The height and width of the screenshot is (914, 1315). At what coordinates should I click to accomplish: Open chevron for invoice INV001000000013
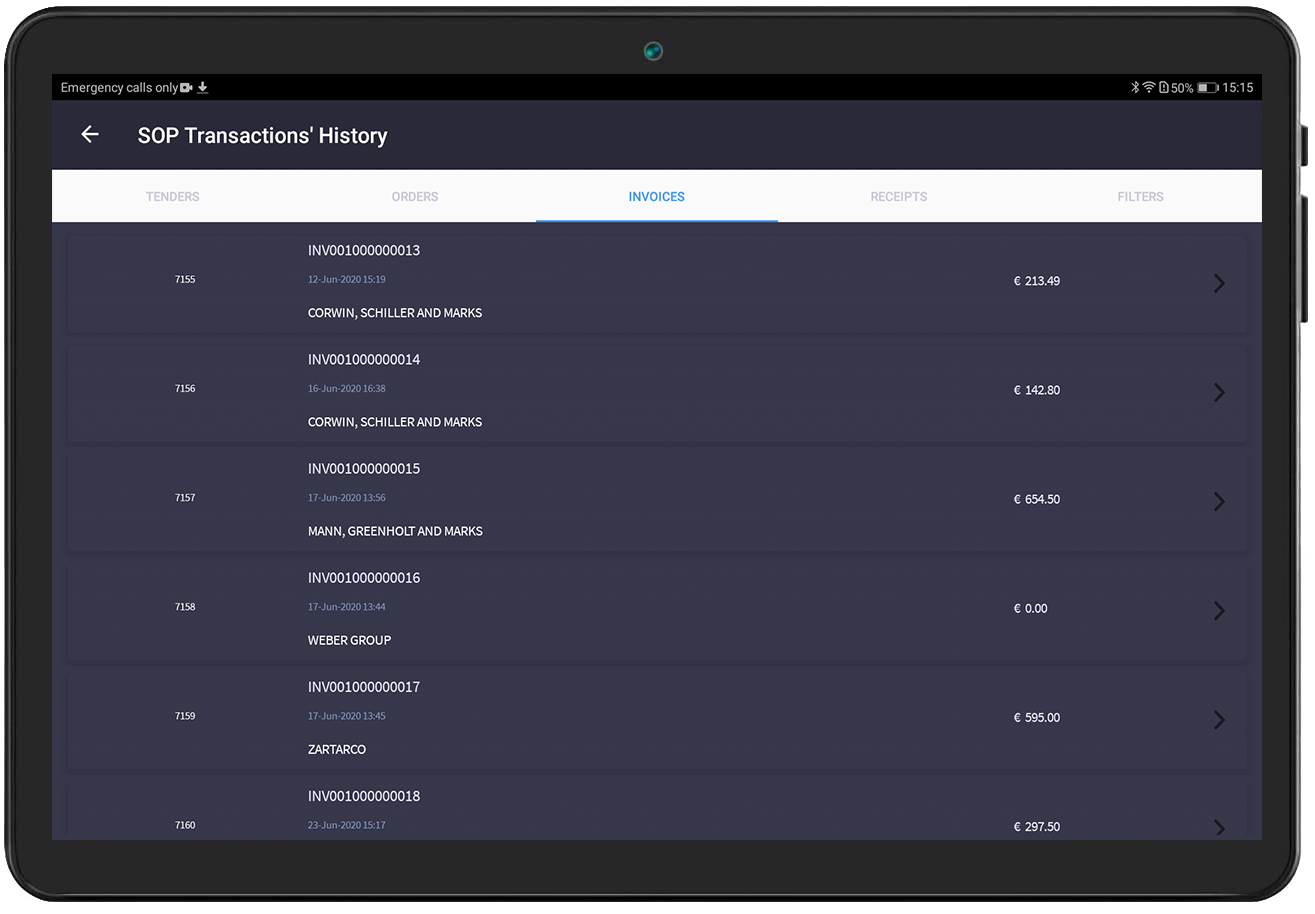1218,283
